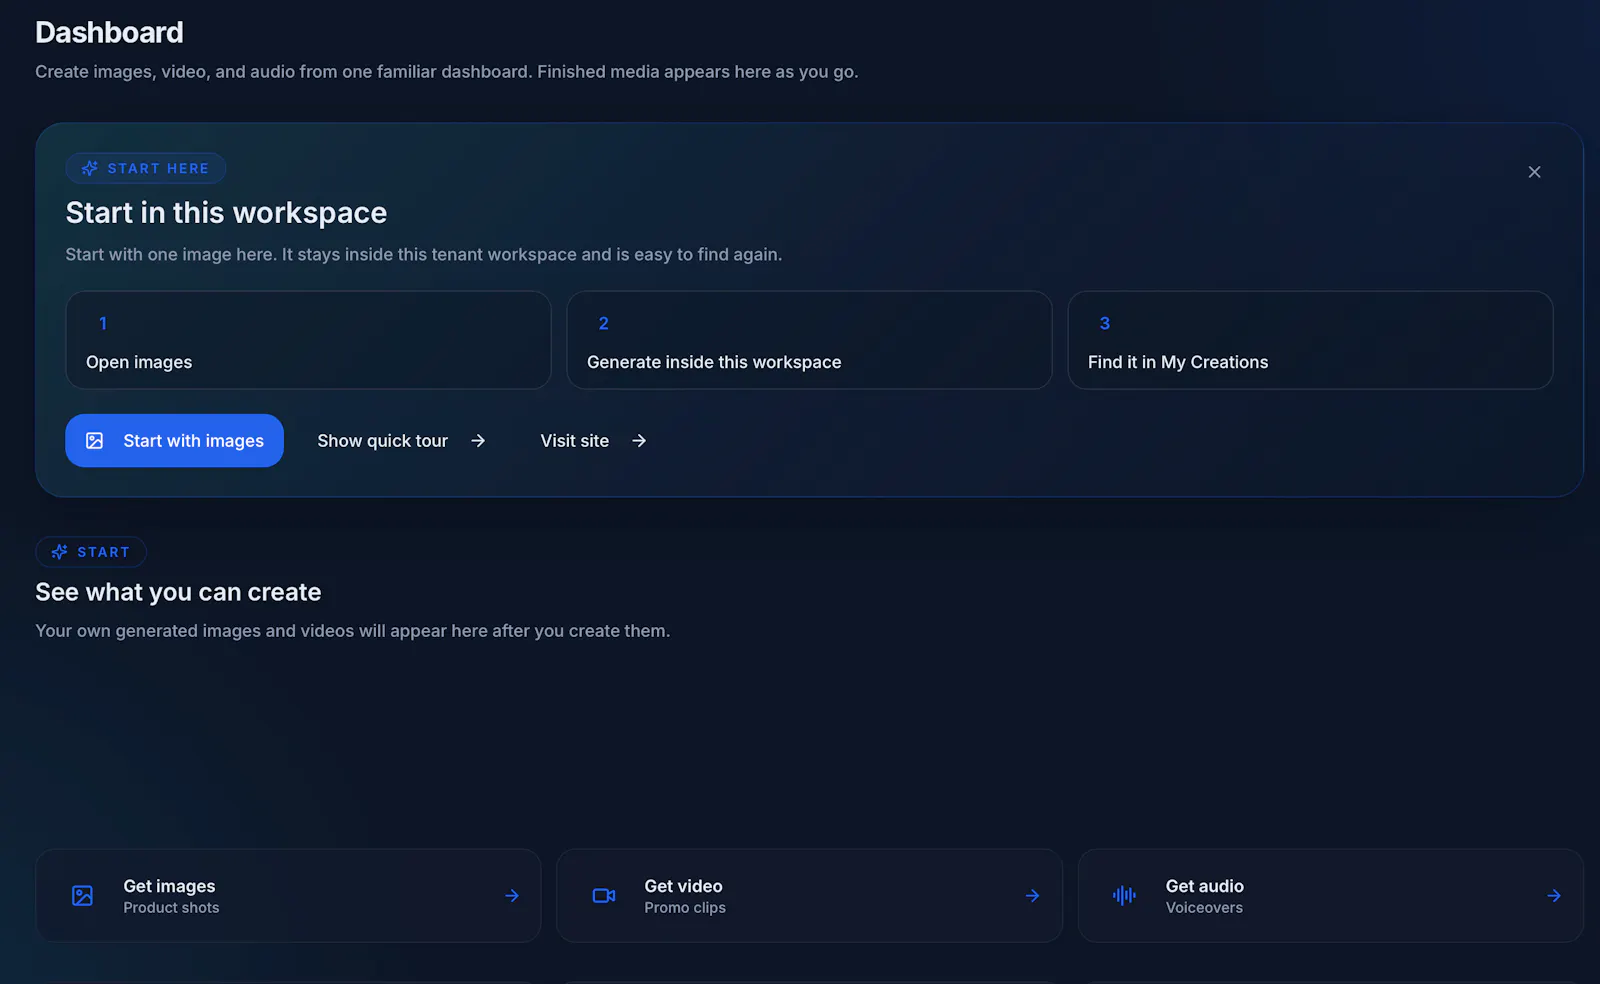This screenshot has width=1600, height=984.
Task: Open the Get images card
Action: pyautogui.click(x=288, y=896)
